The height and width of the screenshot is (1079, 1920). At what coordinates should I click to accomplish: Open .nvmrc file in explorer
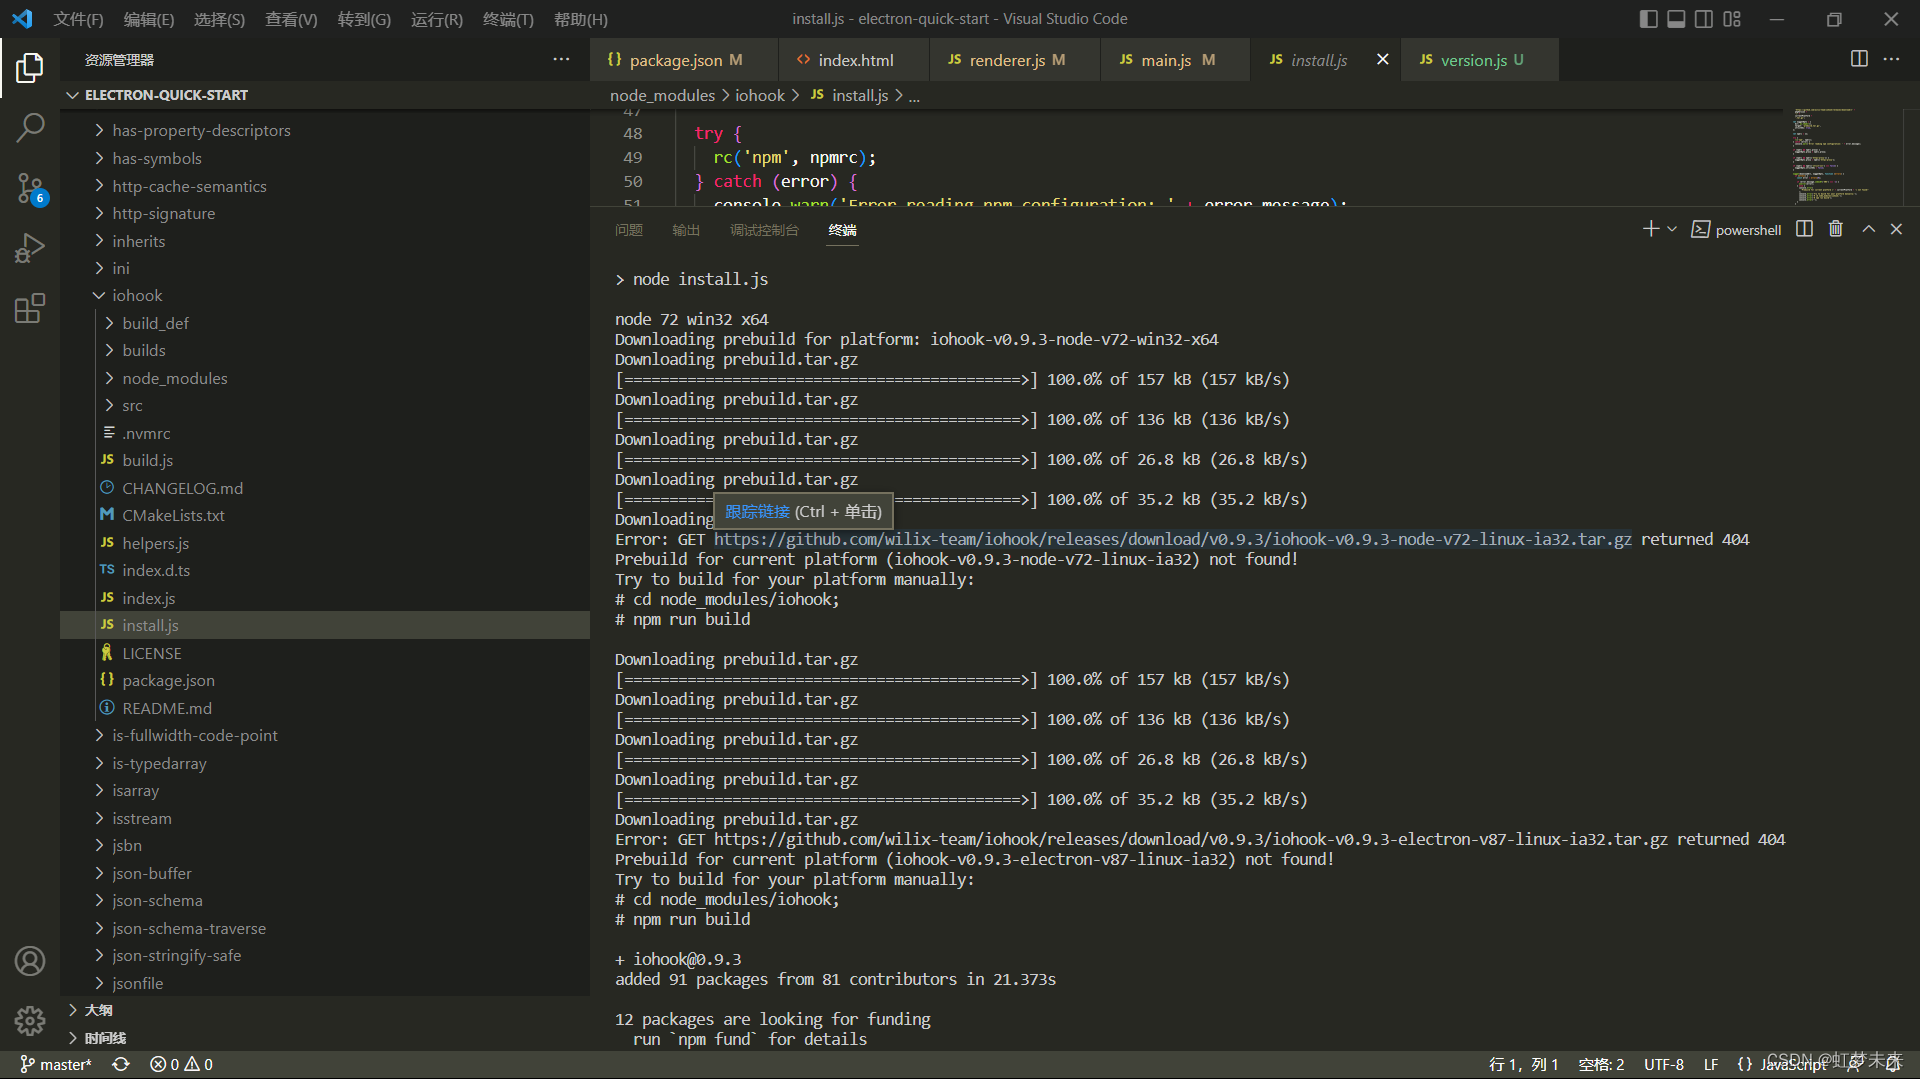click(325, 433)
